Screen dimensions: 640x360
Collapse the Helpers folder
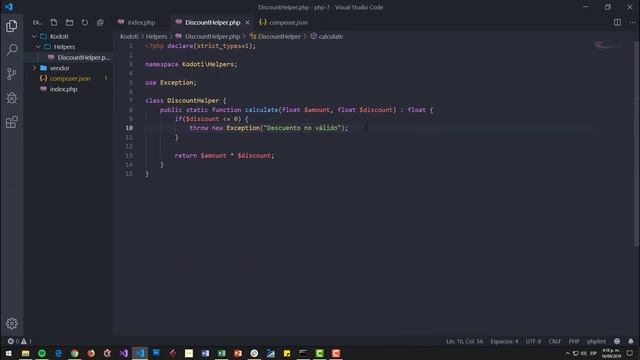pyautogui.click(x=38, y=47)
